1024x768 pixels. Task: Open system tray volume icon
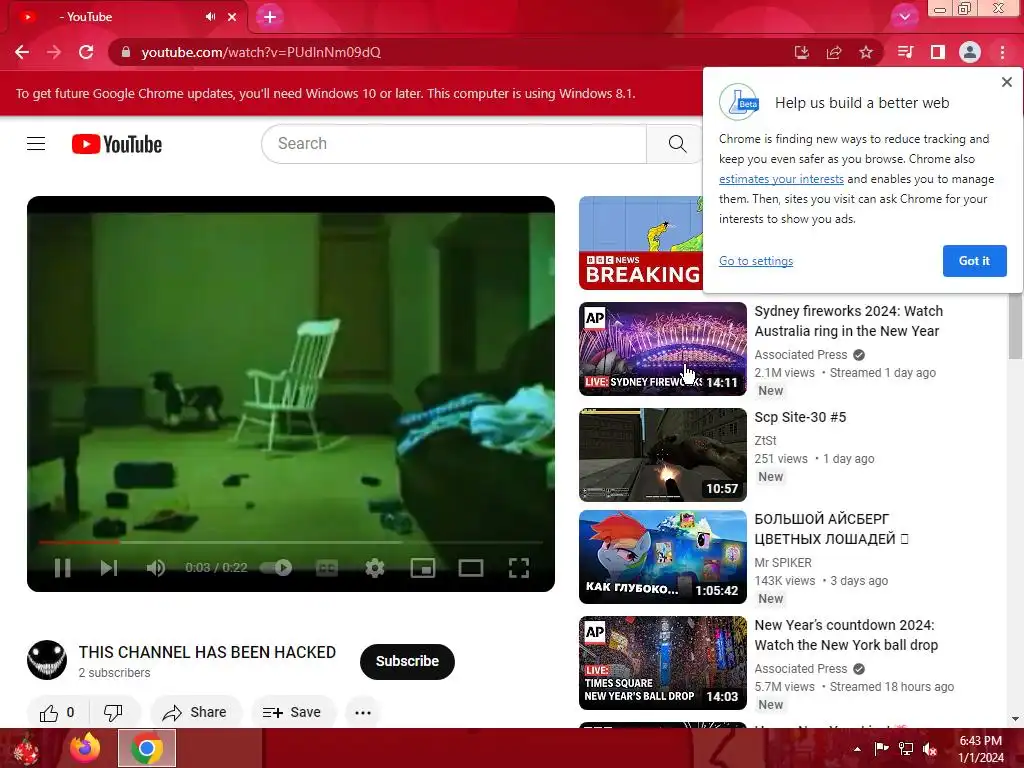click(929, 749)
